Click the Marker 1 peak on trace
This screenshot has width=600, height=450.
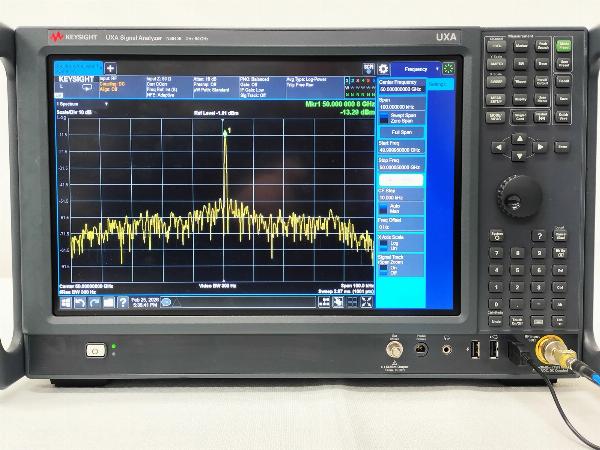click(224, 134)
